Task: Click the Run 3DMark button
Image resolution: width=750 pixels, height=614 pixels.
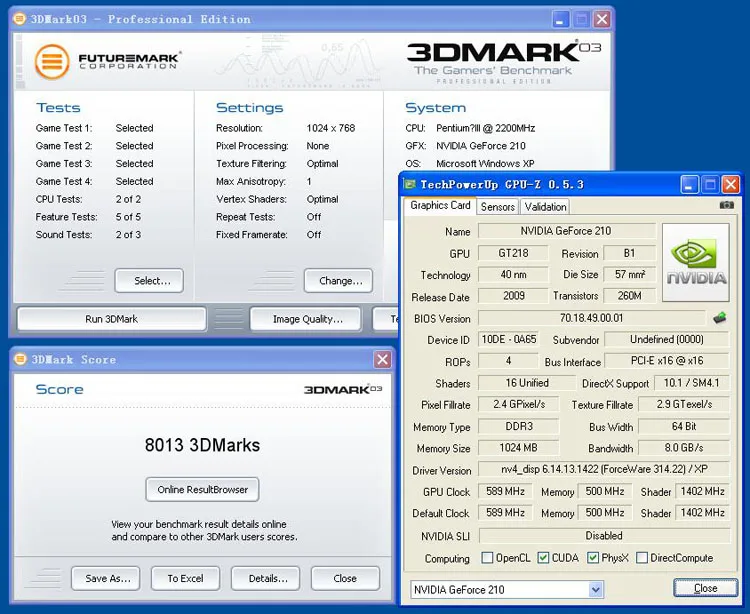Action: coord(111,319)
